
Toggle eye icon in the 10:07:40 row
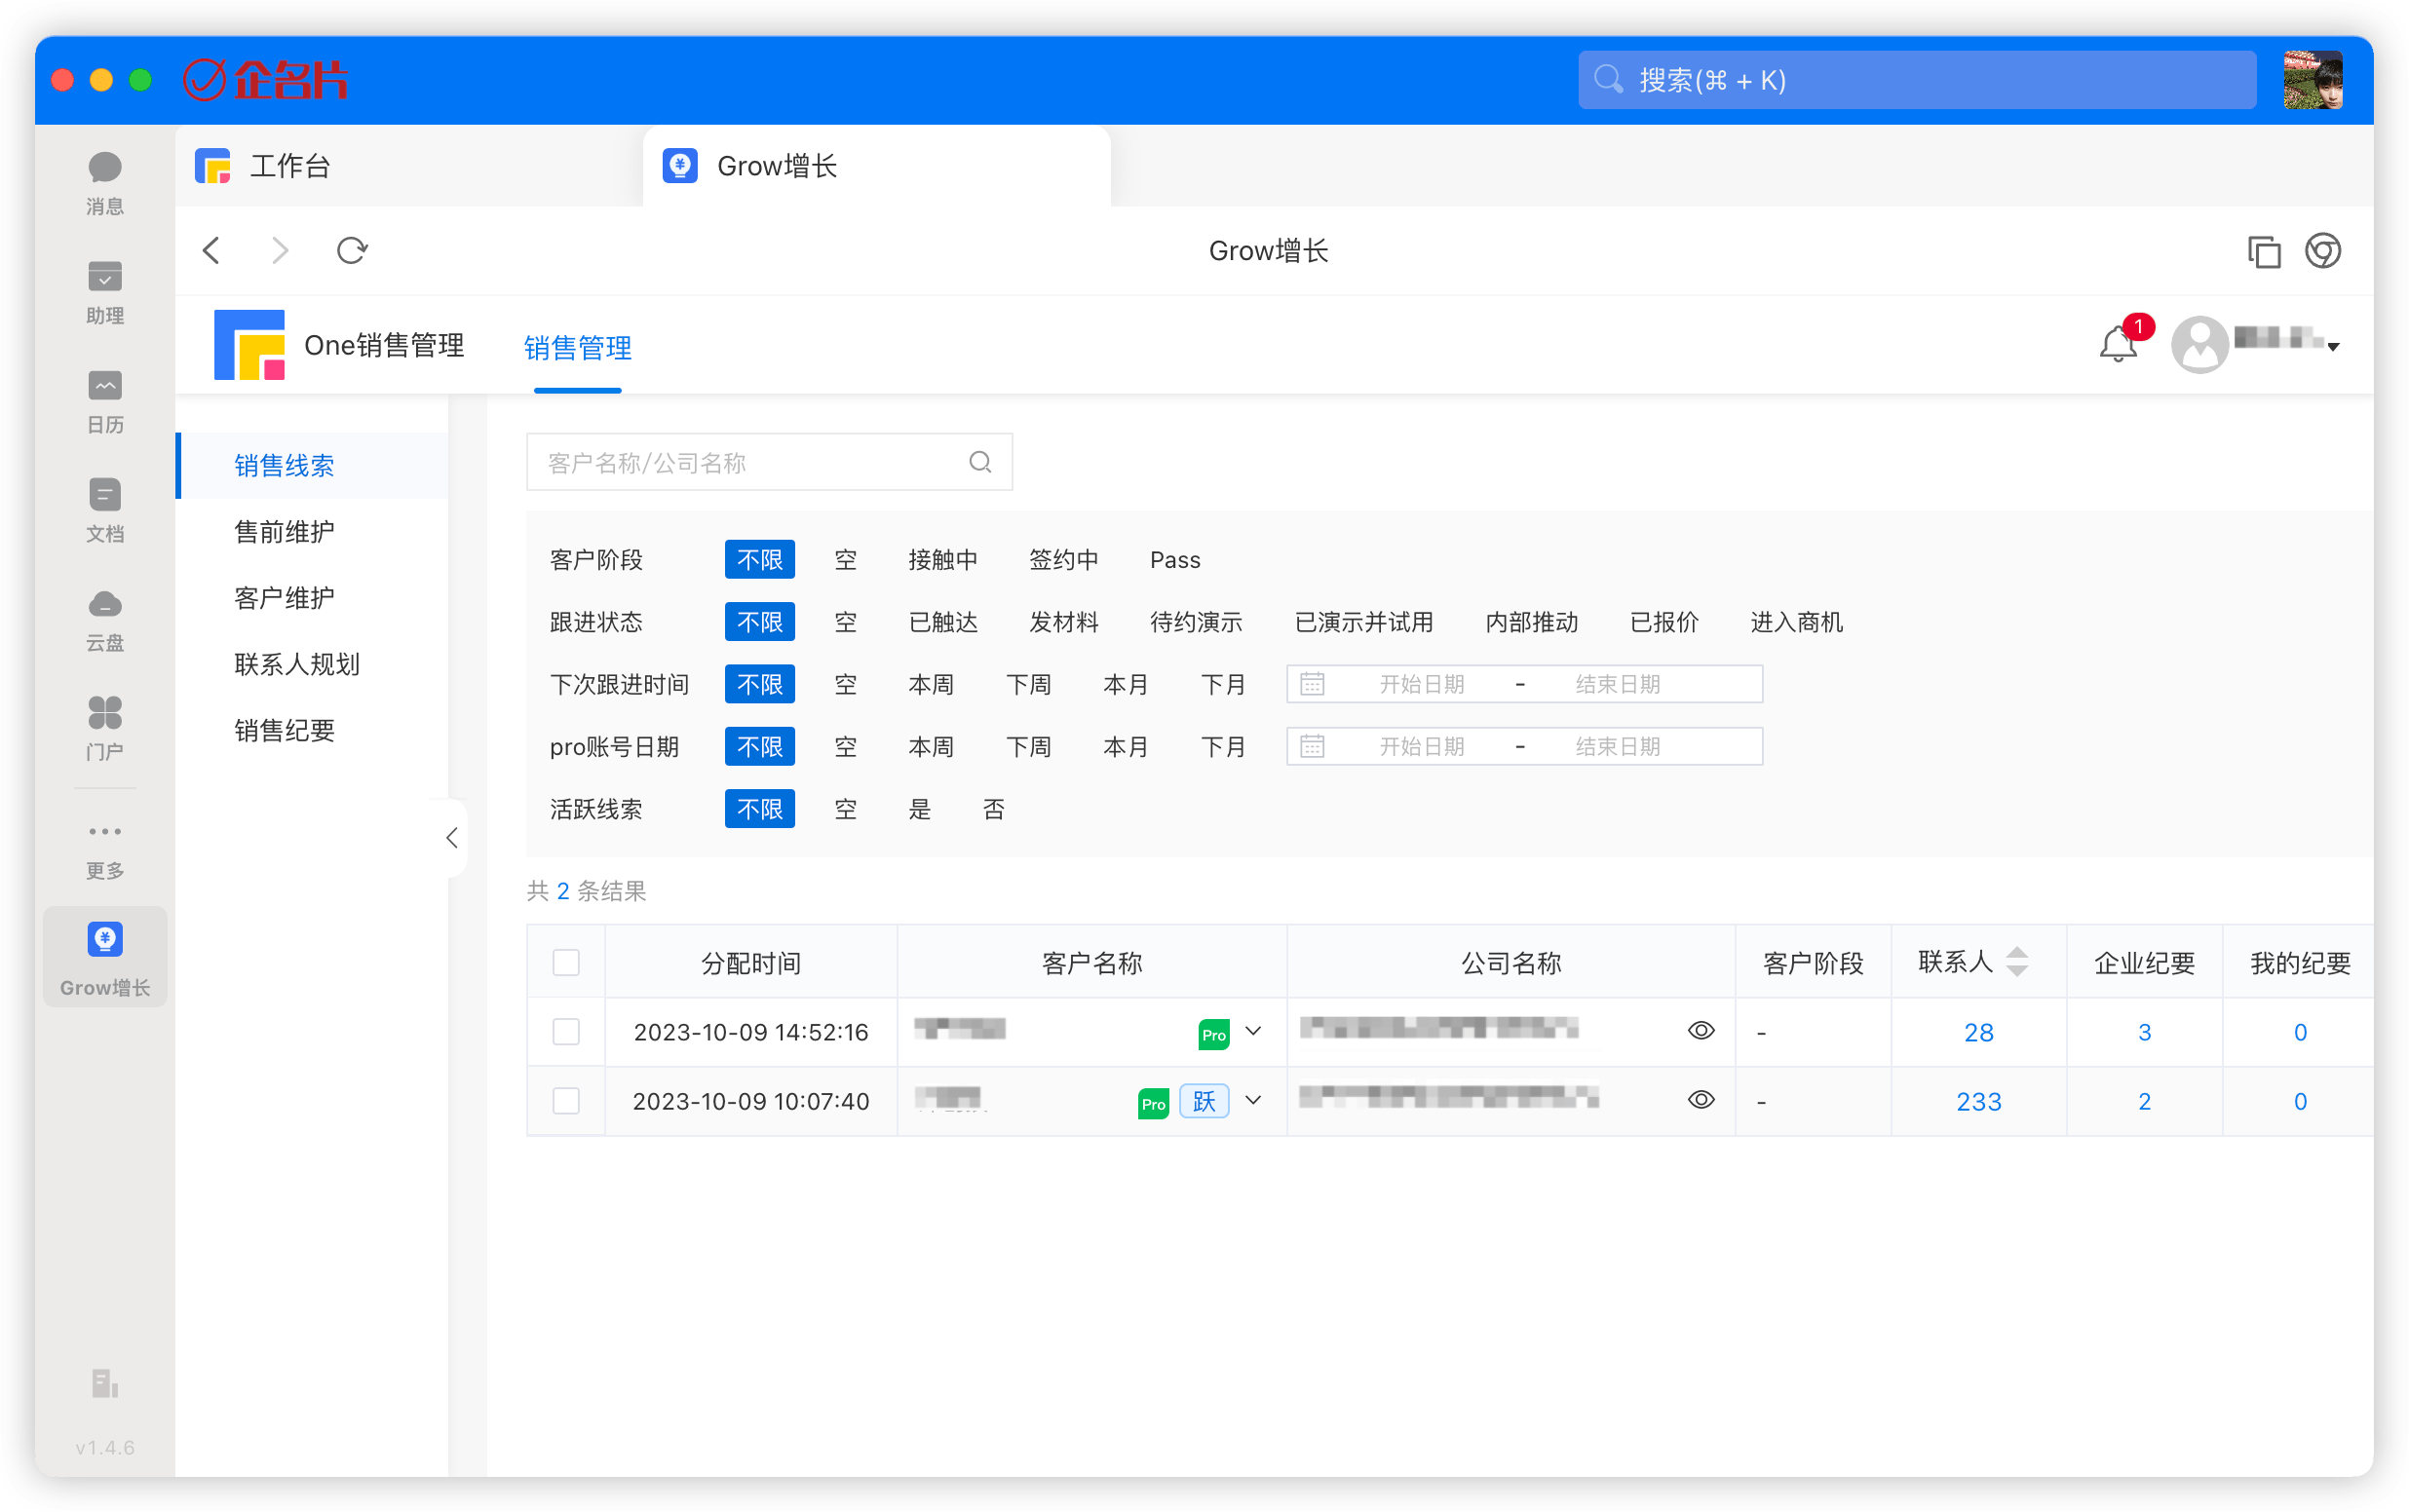pos(1700,1100)
